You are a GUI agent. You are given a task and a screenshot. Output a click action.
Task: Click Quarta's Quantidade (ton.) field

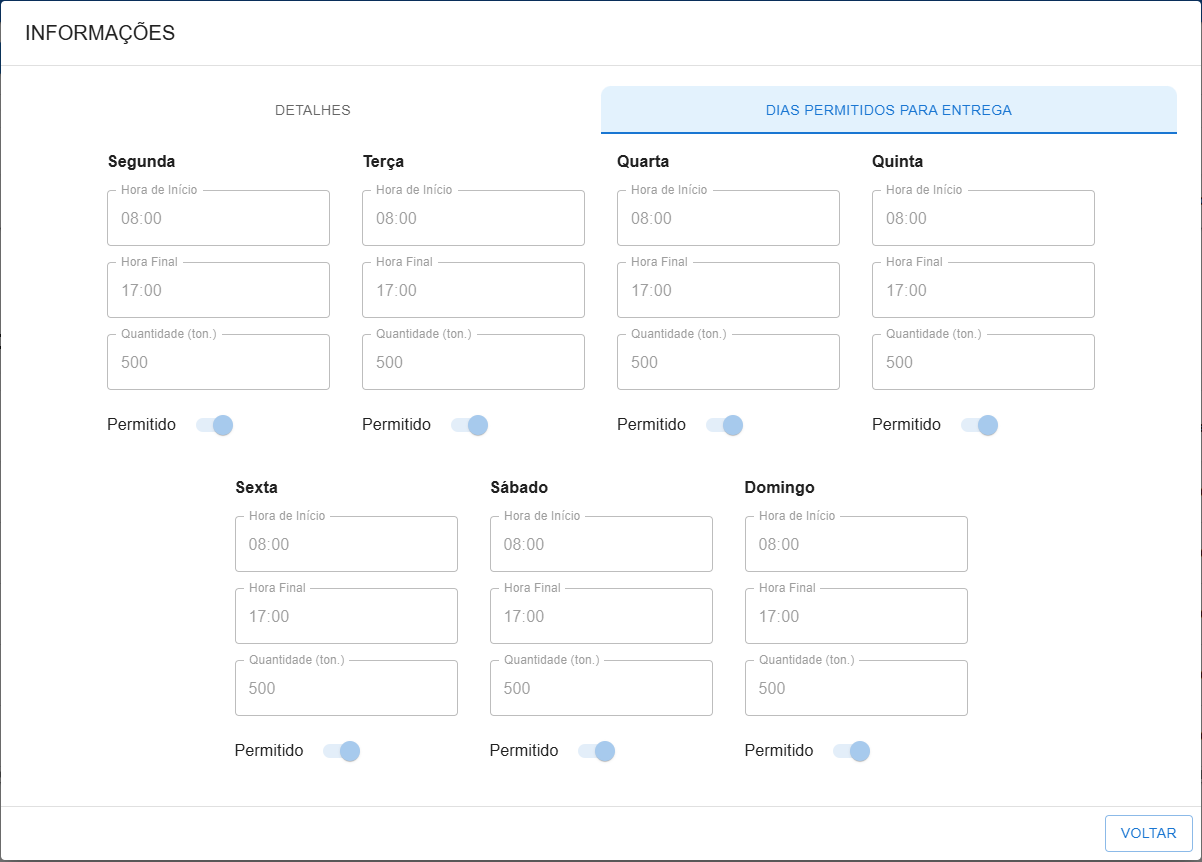(728, 362)
